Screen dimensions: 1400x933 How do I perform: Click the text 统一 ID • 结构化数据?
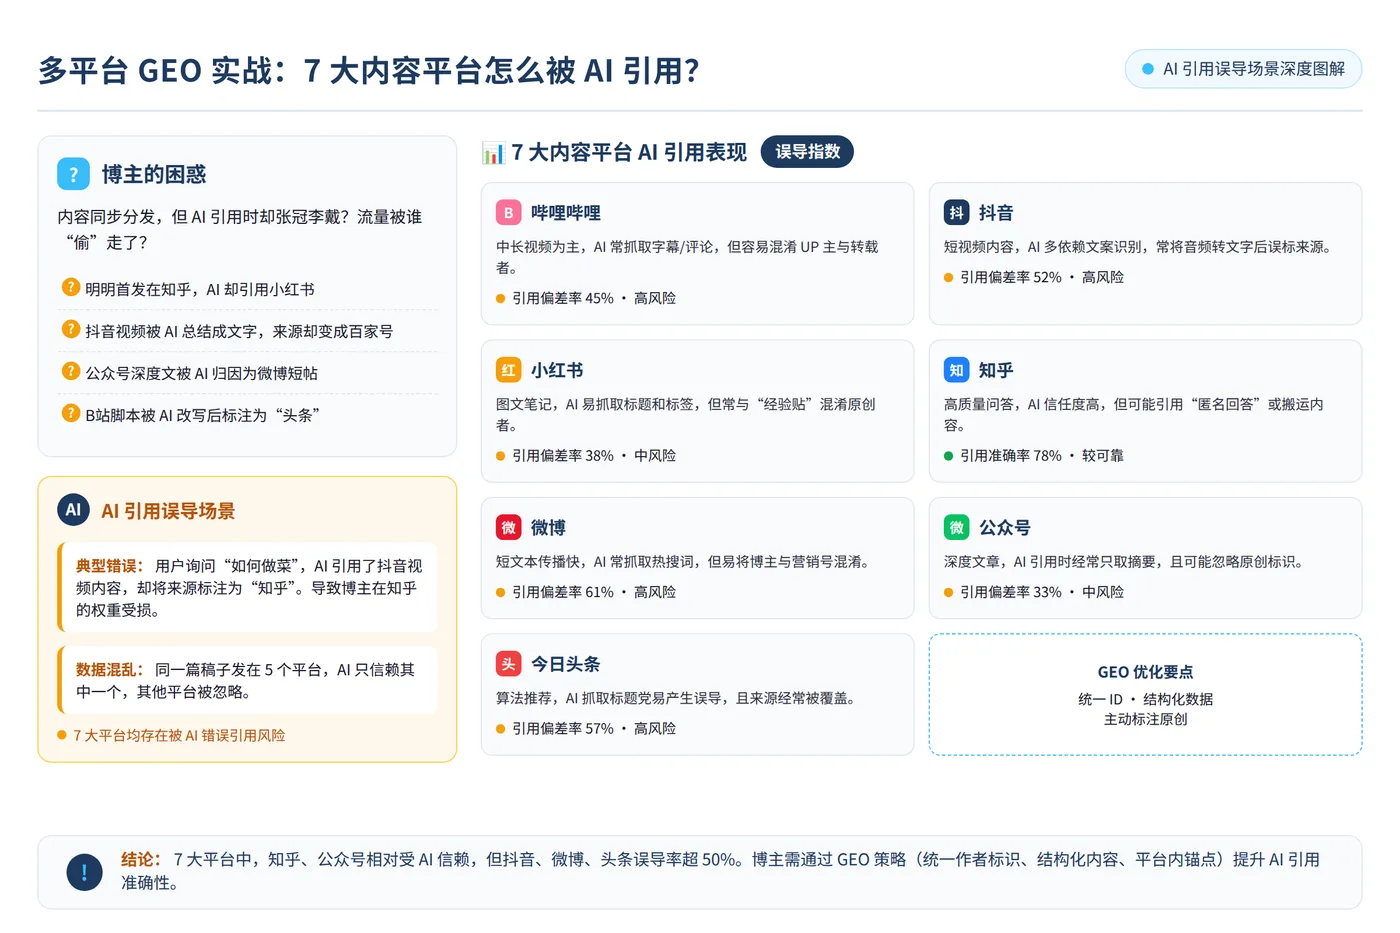pos(1145,699)
